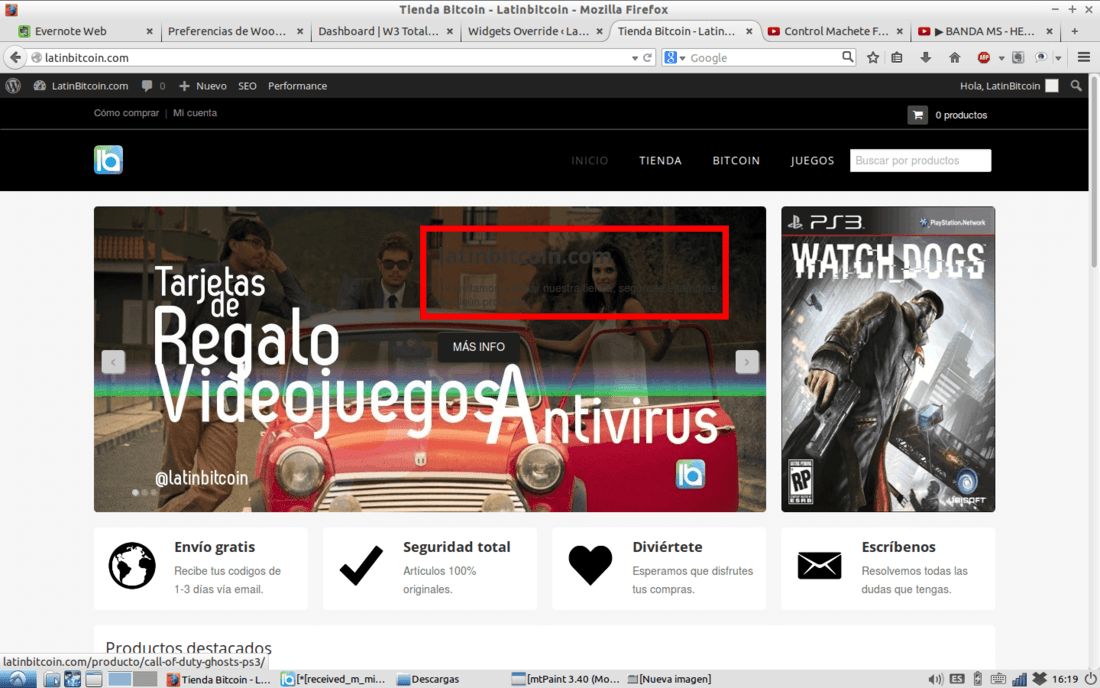
Task: Click 0 productos cart link
Action: click(x=960, y=115)
